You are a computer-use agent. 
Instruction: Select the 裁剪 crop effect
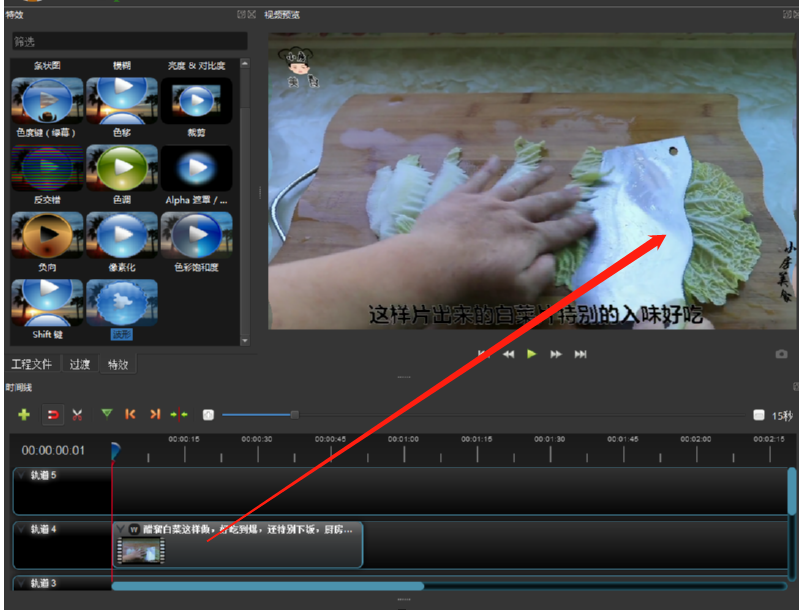click(x=197, y=100)
